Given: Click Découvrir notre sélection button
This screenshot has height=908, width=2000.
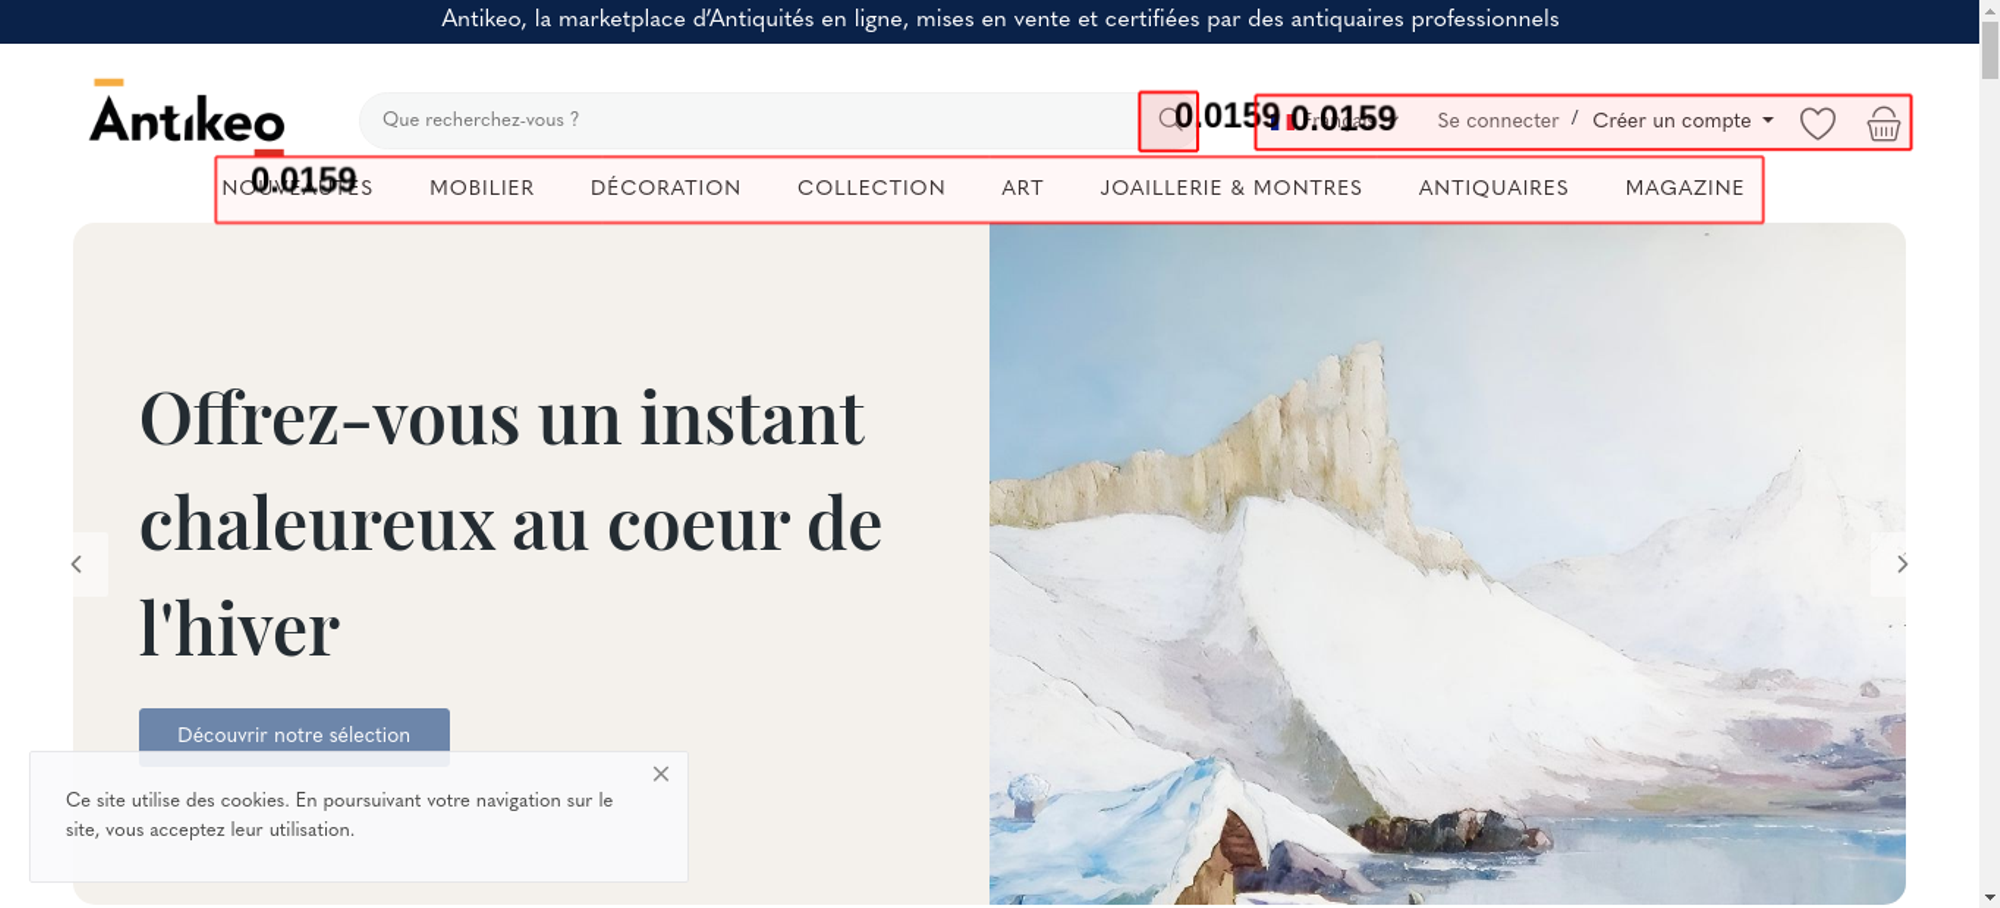Looking at the screenshot, I should pos(294,736).
